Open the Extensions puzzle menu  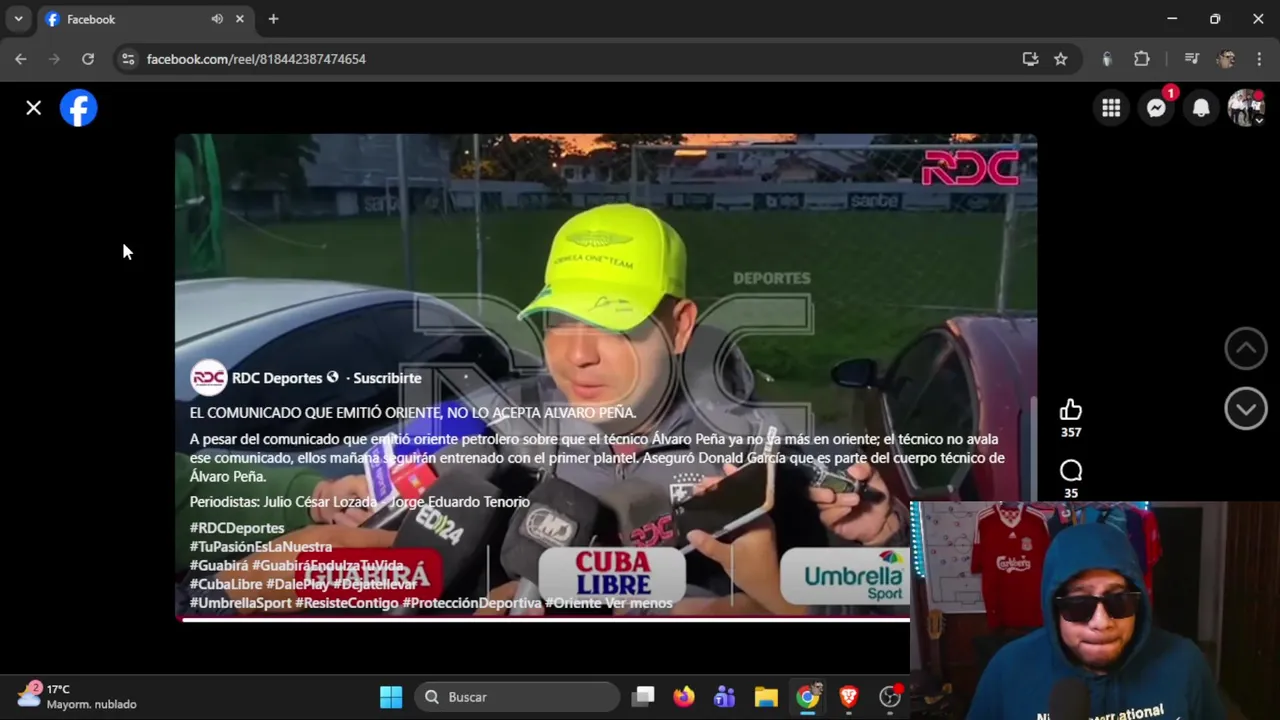[1142, 59]
